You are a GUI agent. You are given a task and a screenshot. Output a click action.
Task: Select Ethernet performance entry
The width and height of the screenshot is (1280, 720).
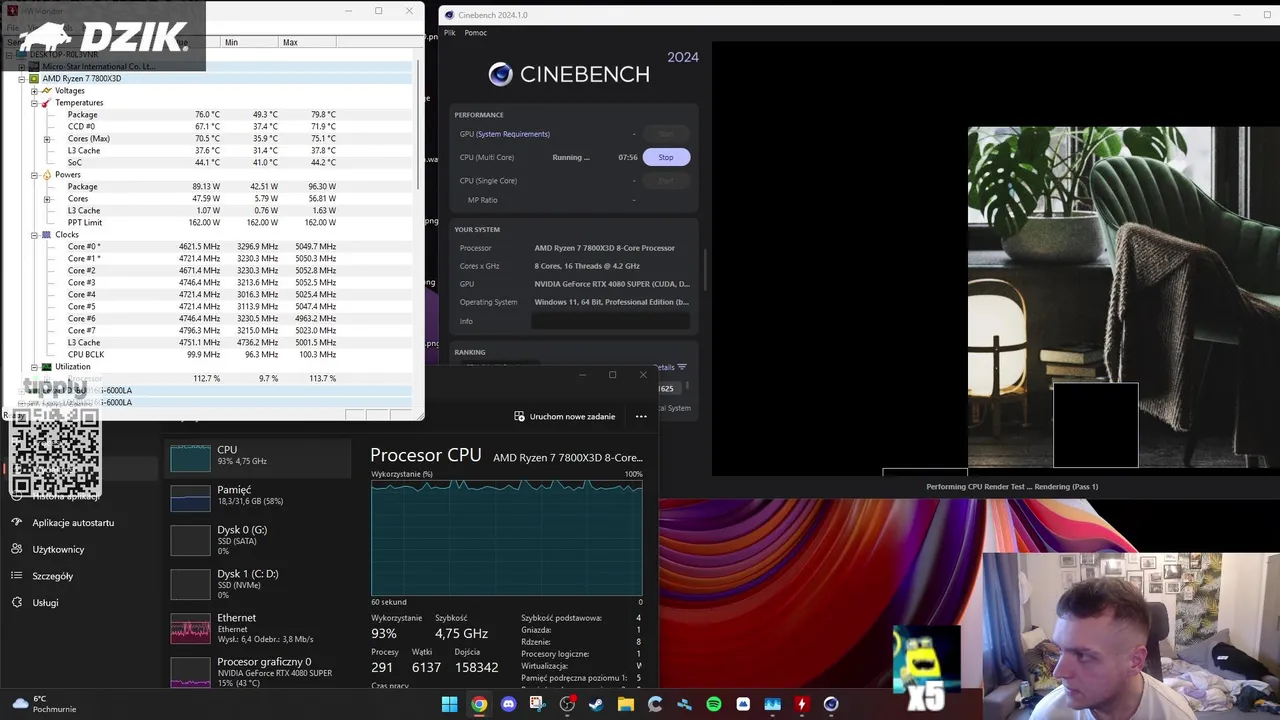[x=258, y=628]
